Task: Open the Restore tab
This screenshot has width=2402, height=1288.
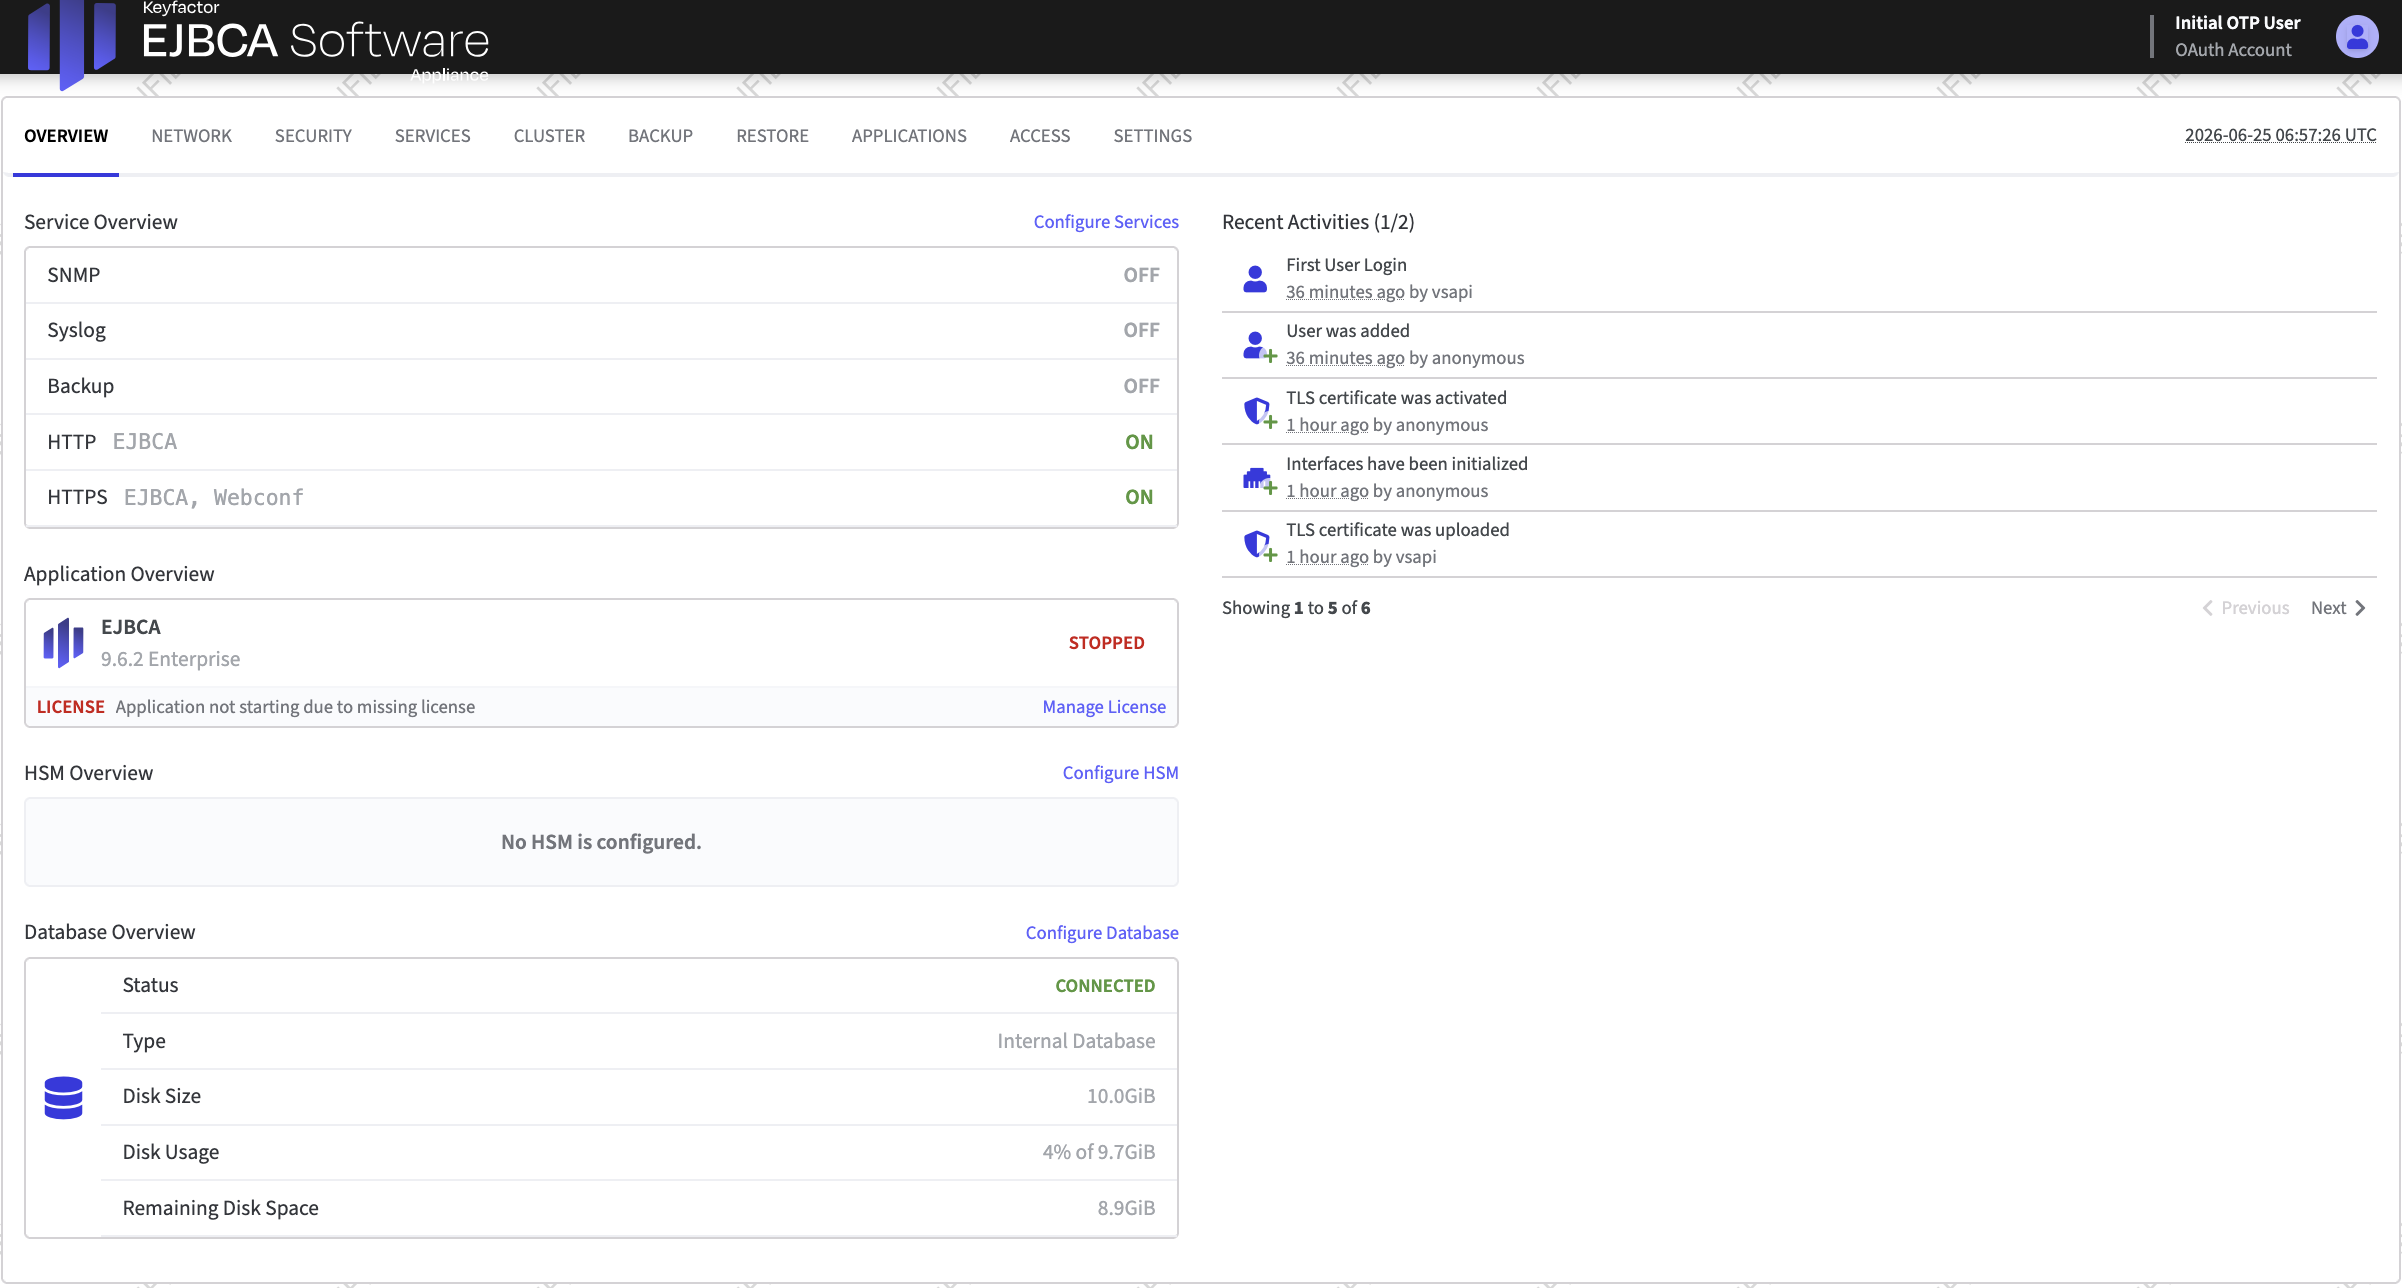Action: [772, 136]
